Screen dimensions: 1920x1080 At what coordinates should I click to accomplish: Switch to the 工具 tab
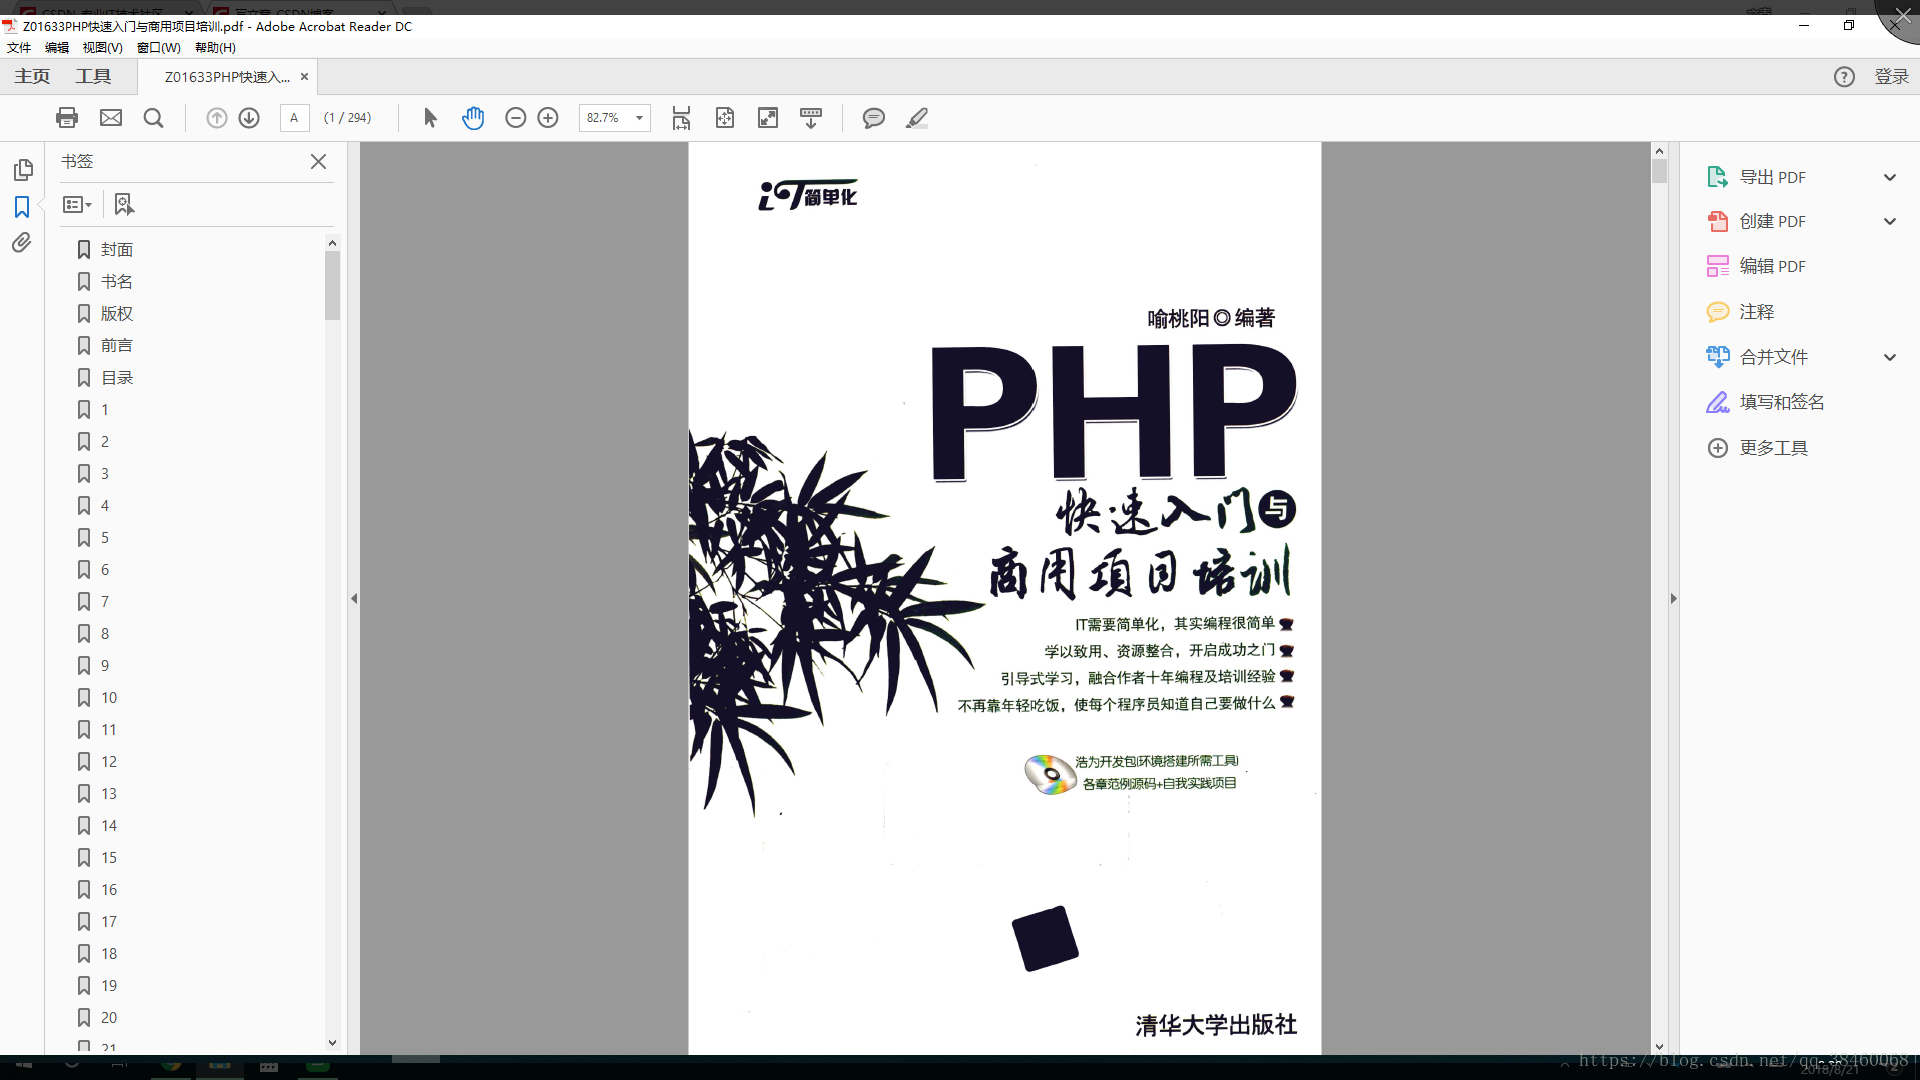point(93,77)
